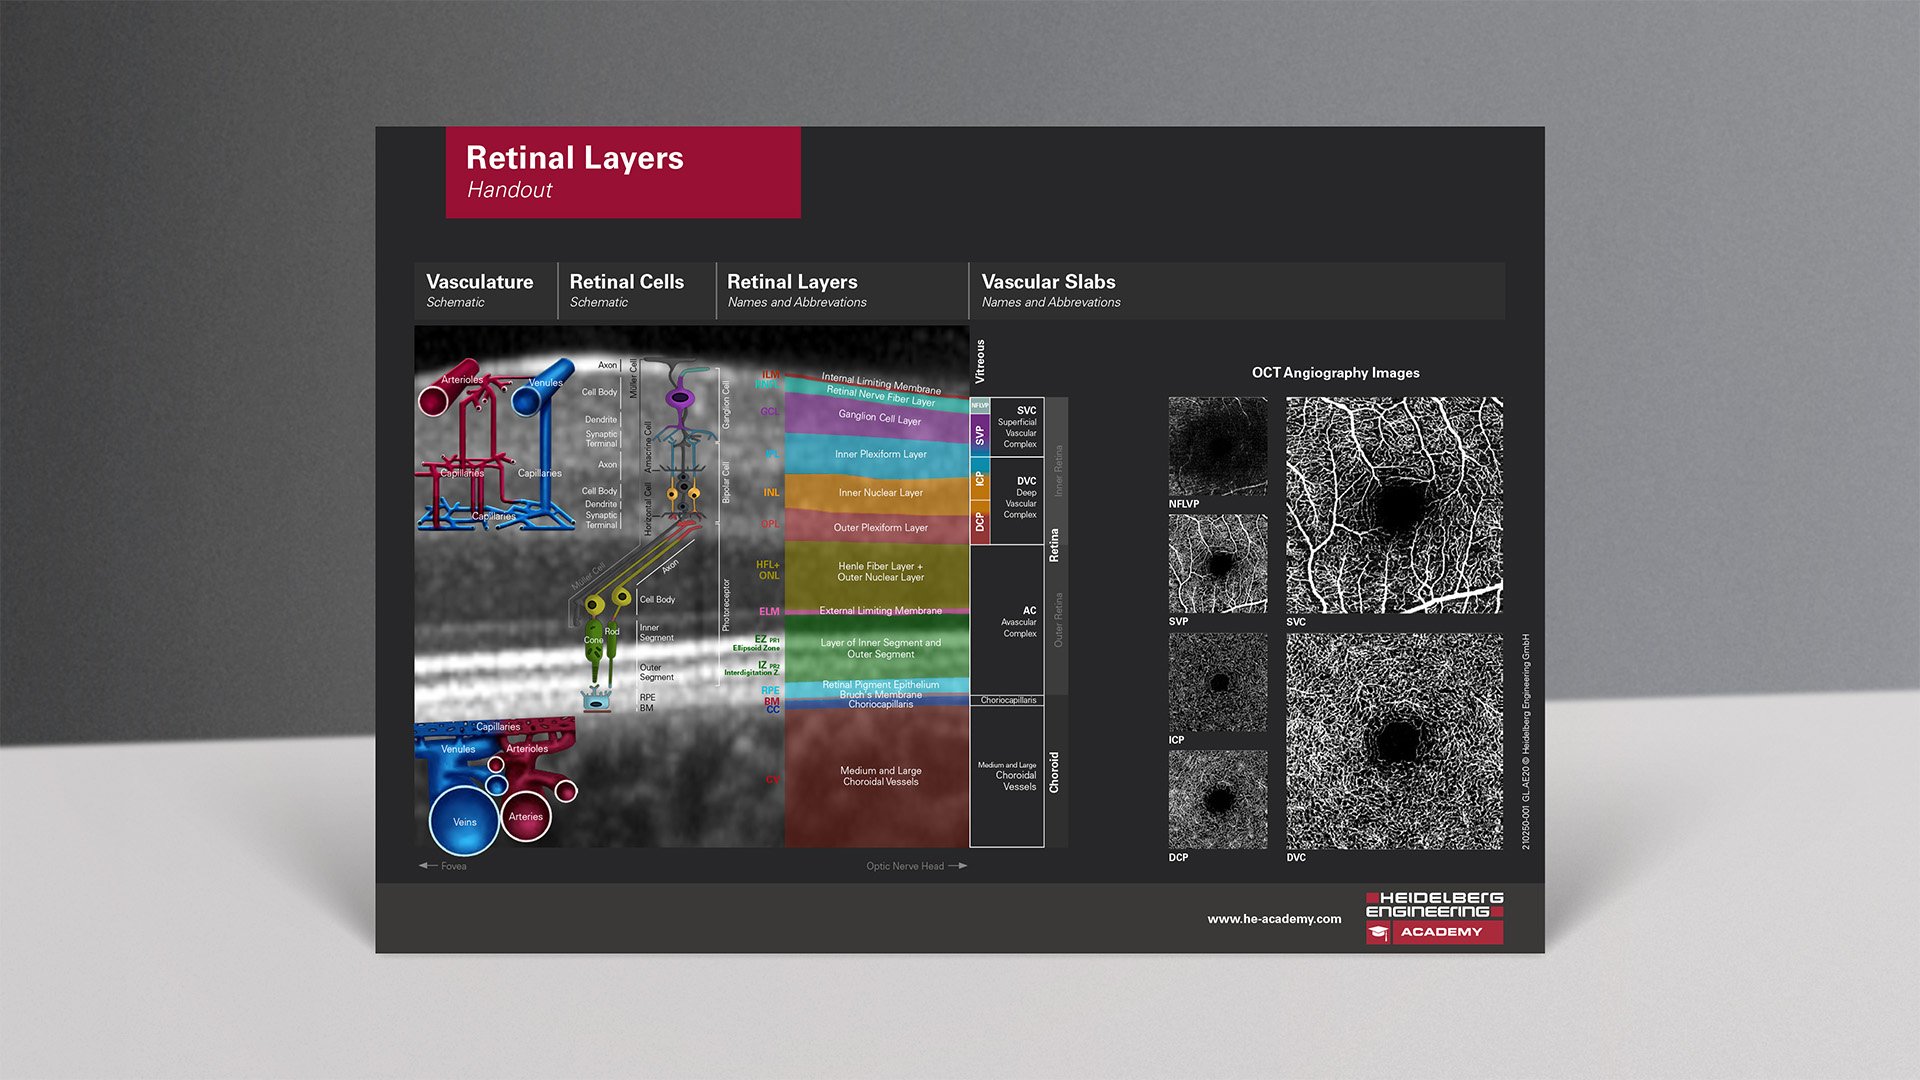This screenshot has height=1080, width=1920.
Task: Click the purple Ganglion Cell Layer band
Action: [x=880, y=417]
